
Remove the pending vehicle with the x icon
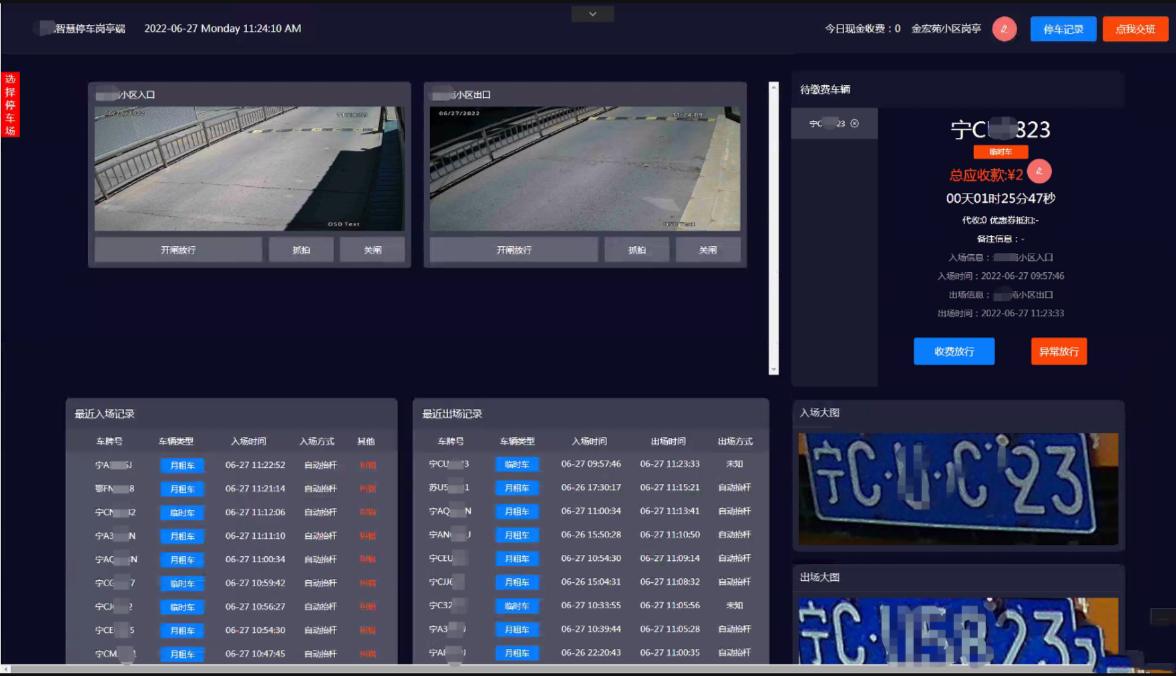tap(854, 124)
